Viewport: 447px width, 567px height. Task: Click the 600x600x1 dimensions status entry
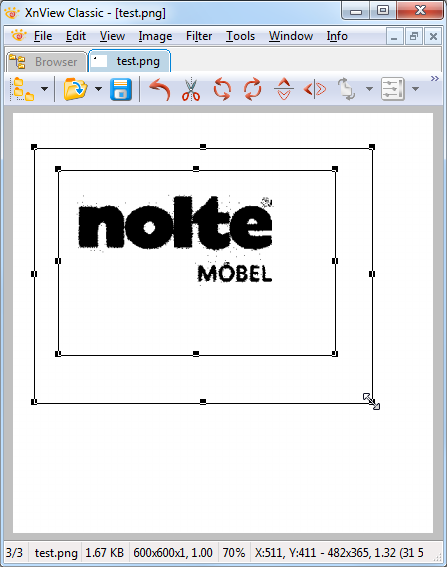click(173, 553)
